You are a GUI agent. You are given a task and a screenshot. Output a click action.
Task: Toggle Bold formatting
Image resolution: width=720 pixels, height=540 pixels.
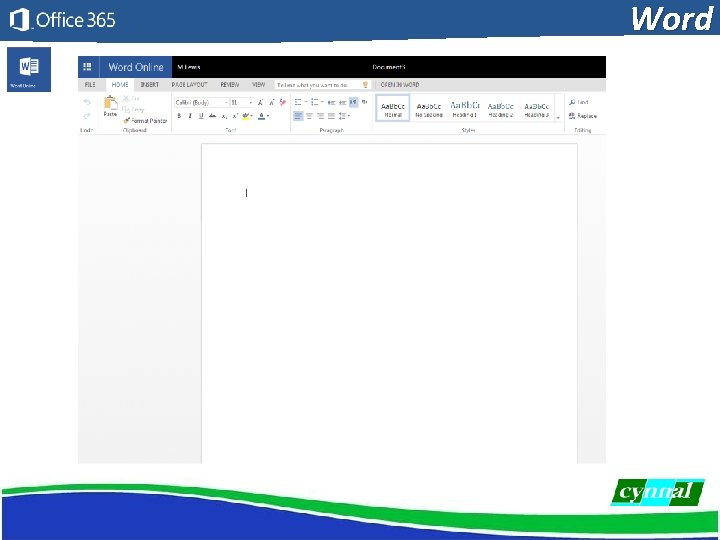coord(179,116)
